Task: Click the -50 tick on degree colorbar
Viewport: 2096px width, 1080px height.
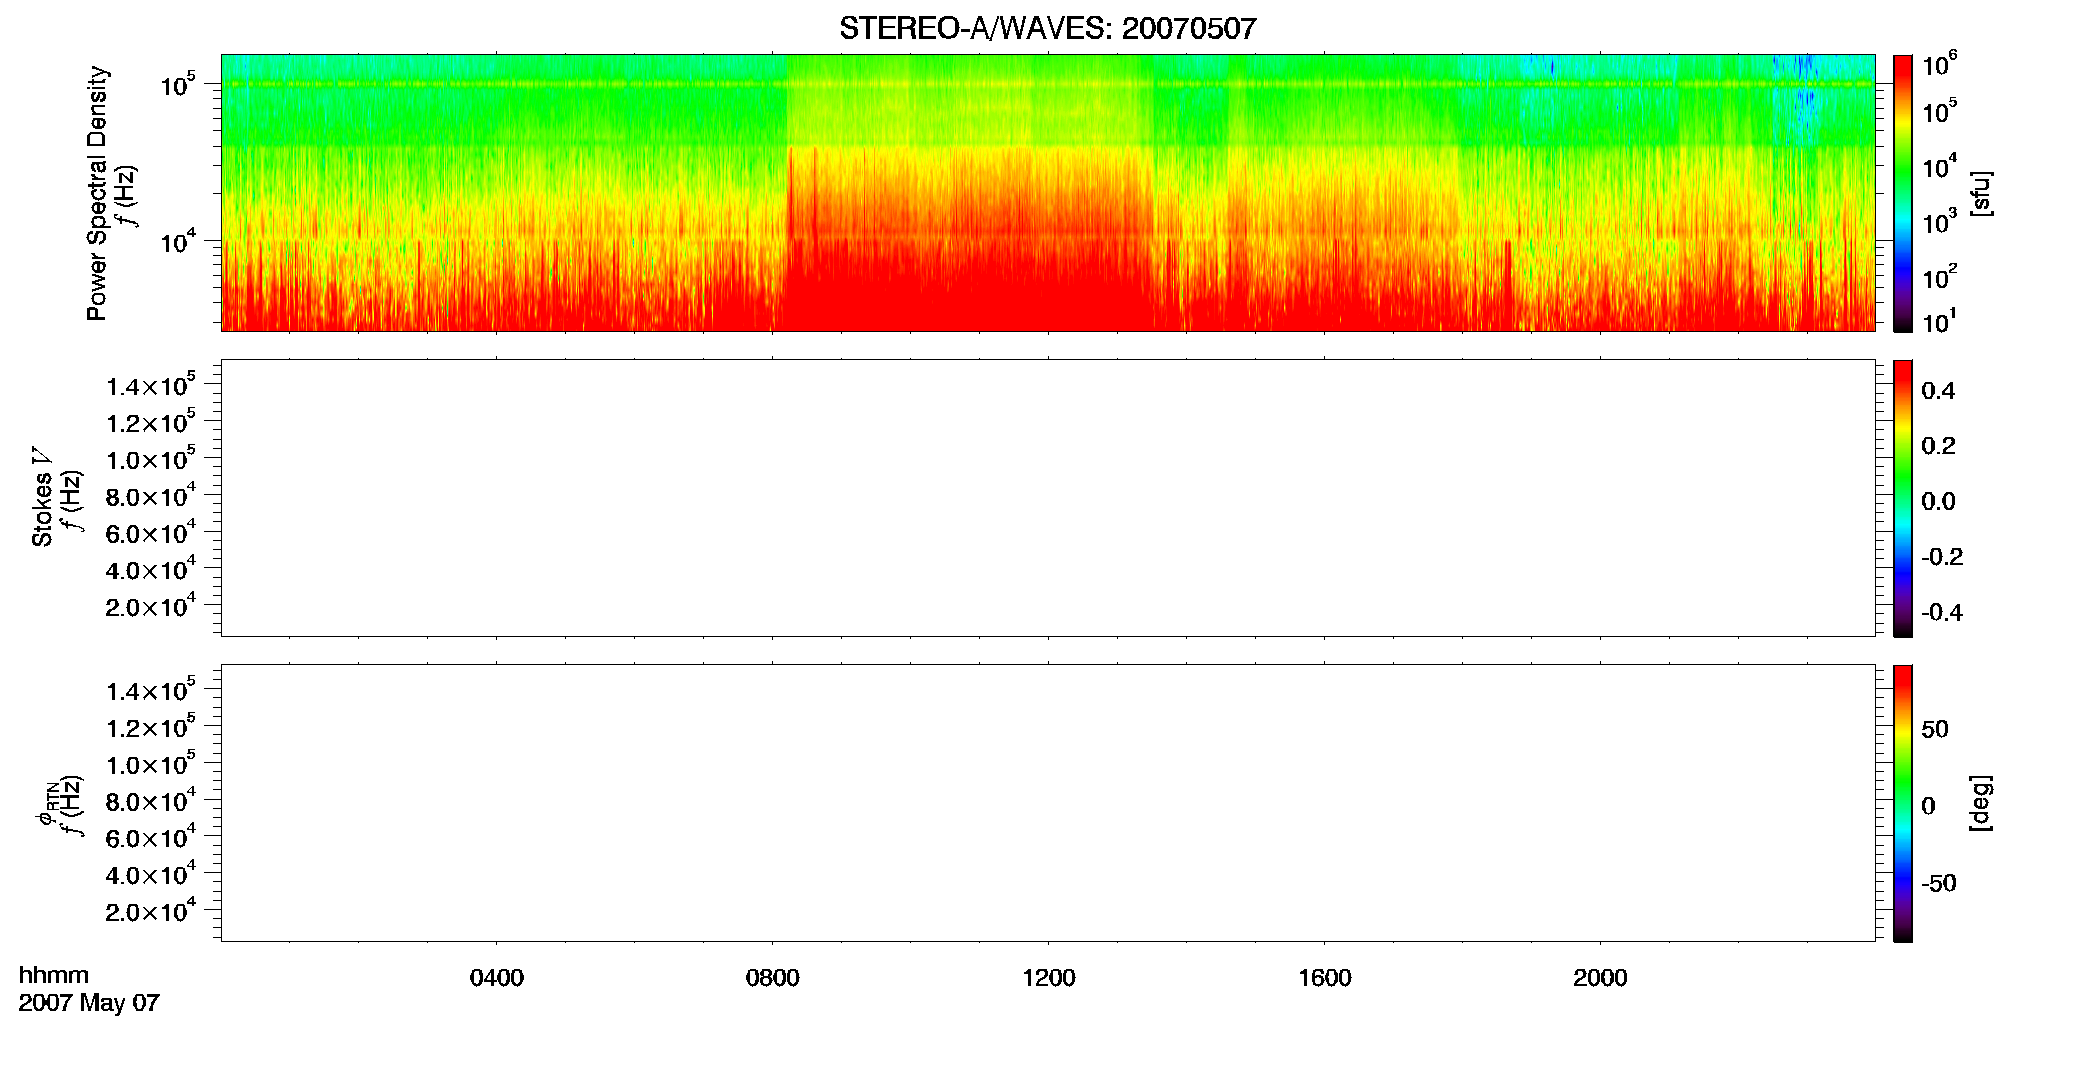Action: click(x=1939, y=883)
